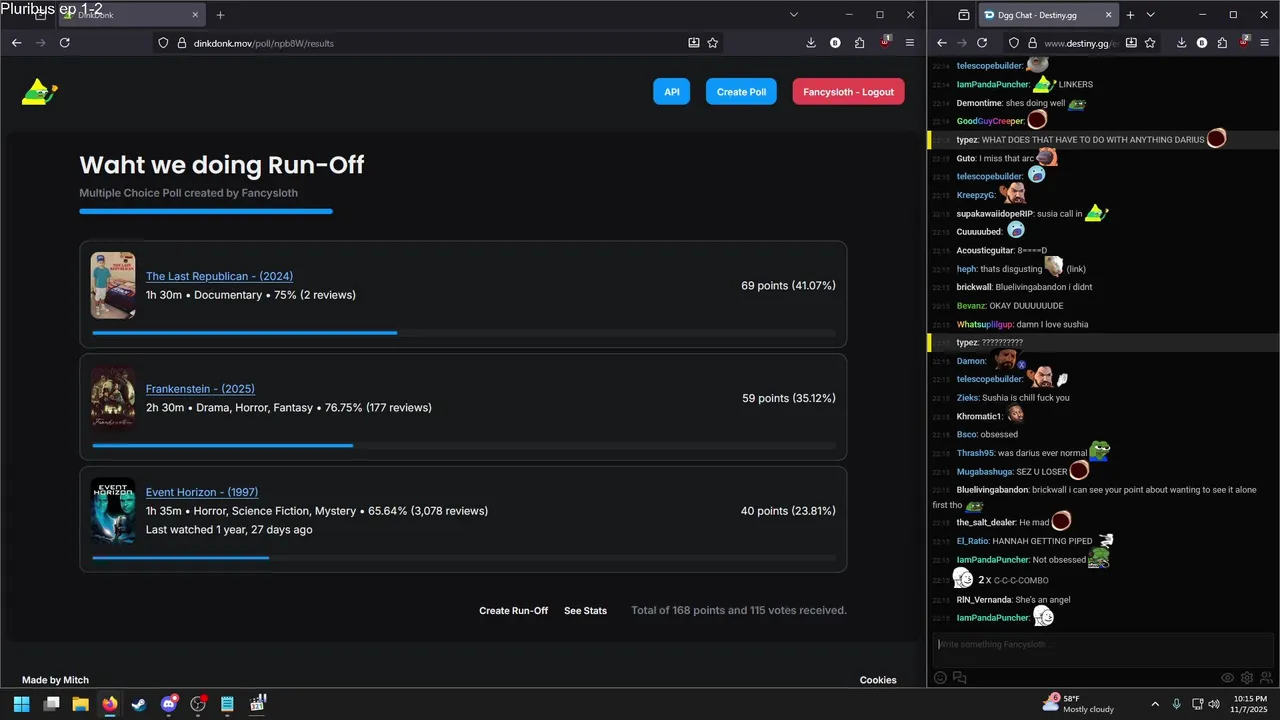Screen dimensions: 1280x720
Task: Open extensions puzzle icon in DinkDonk window
Action: click(860, 43)
